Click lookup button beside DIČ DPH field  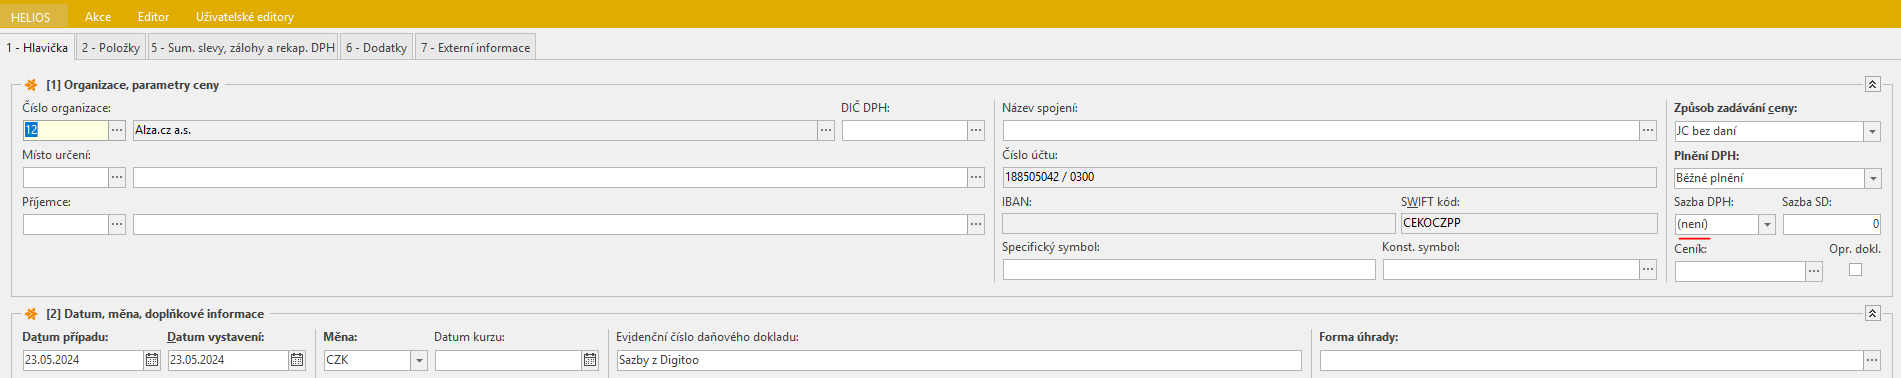[x=976, y=130]
